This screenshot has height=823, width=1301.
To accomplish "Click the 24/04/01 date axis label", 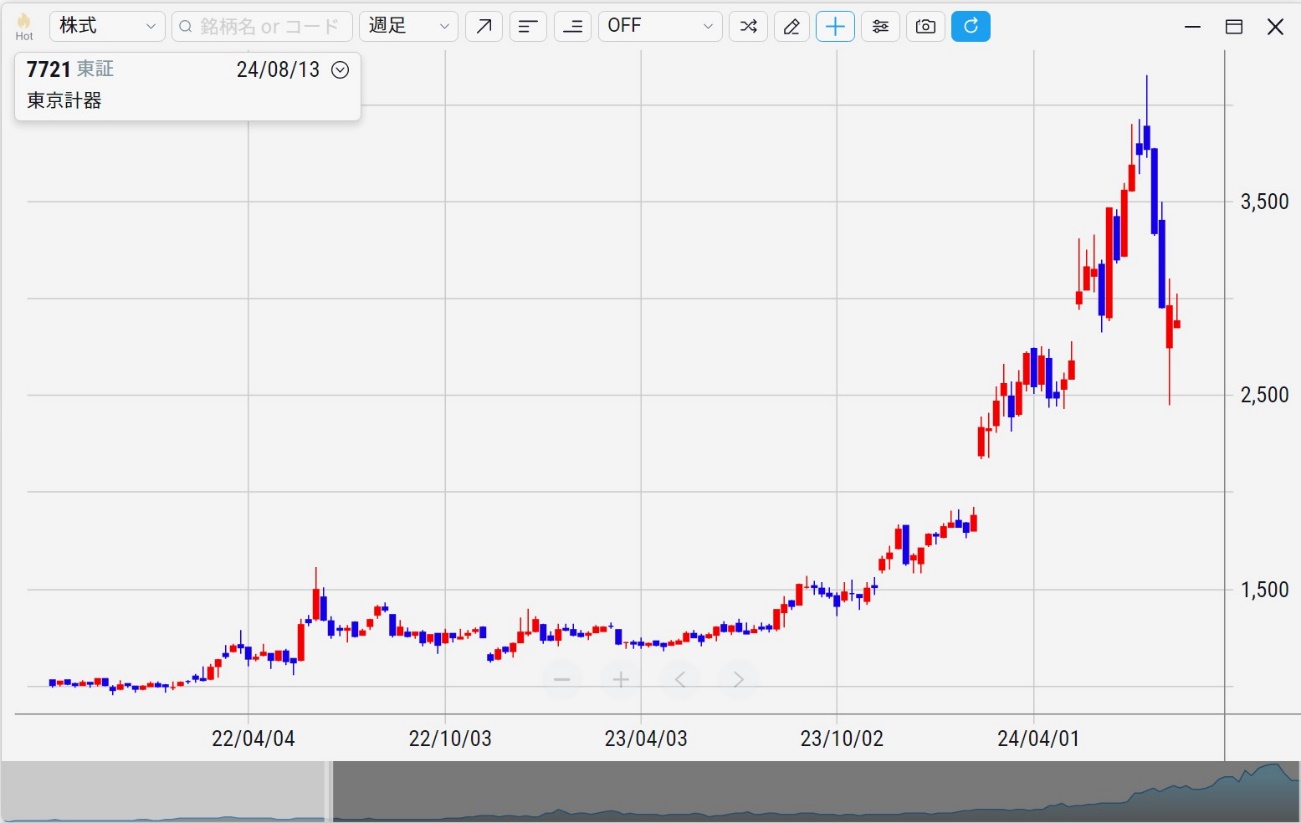I will coord(1038,740).
